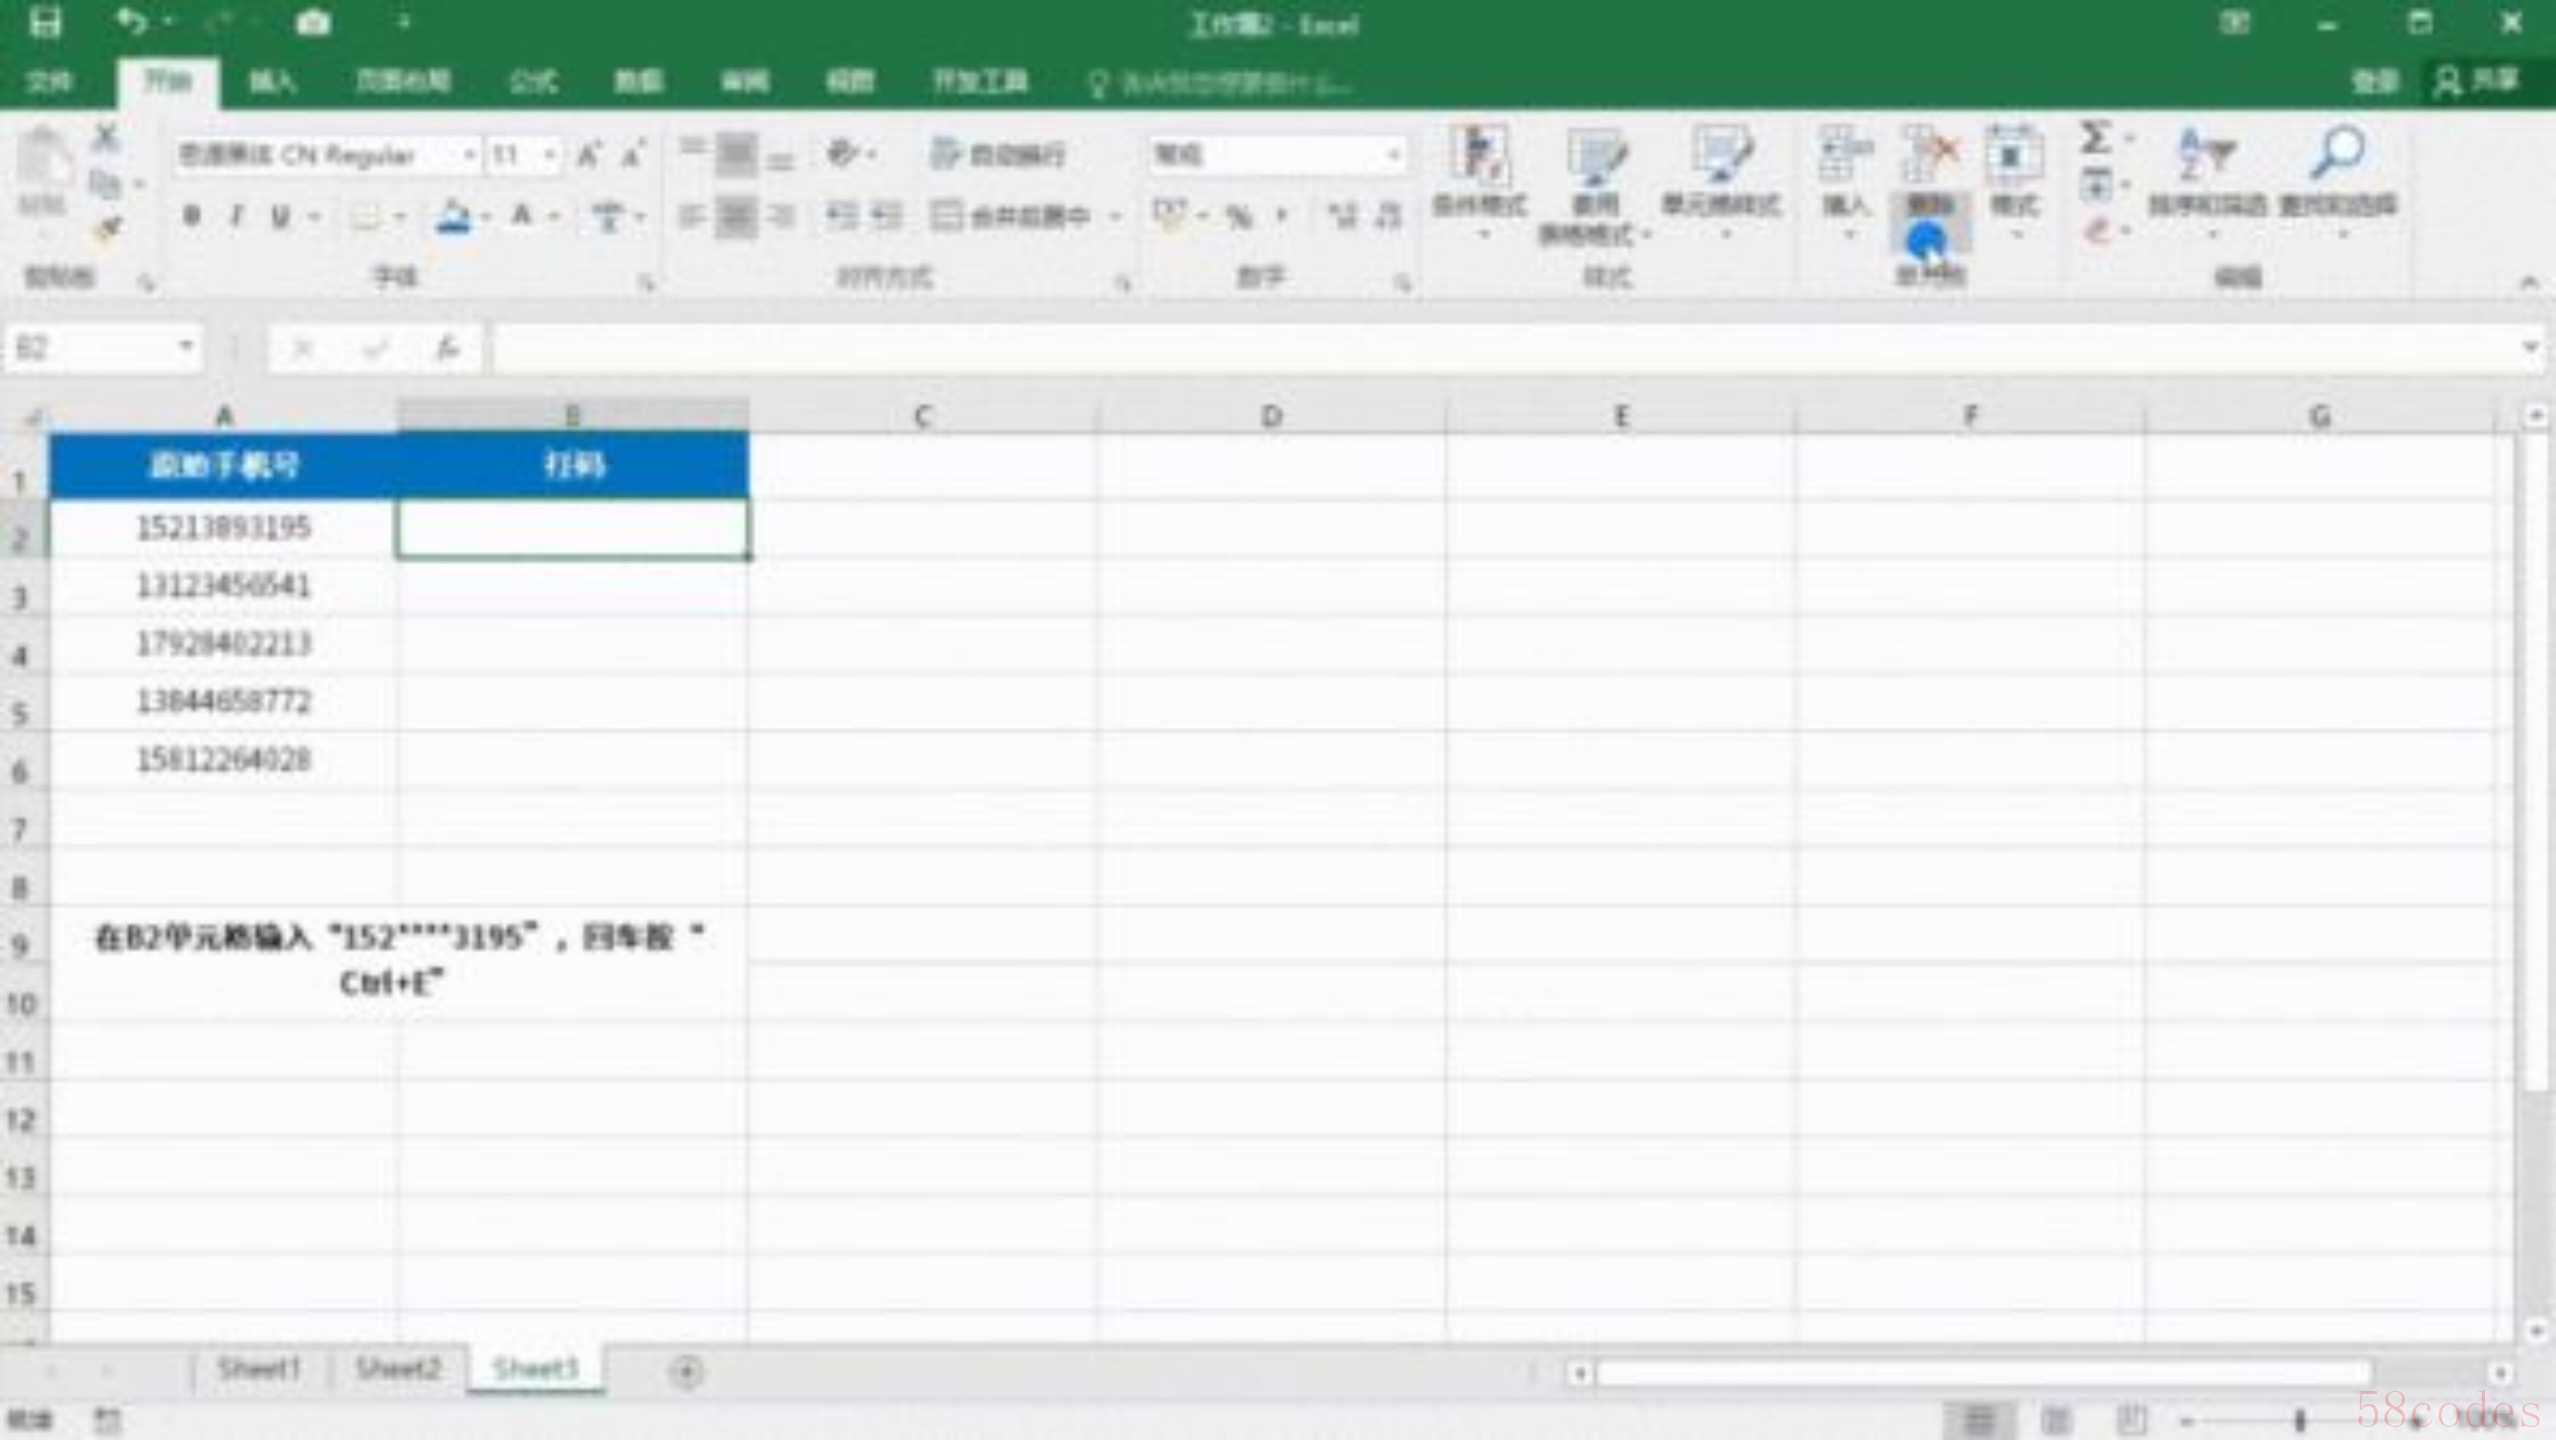Click the AutoSum sigma icon

pyautogui.click(x=2095, y=138)
